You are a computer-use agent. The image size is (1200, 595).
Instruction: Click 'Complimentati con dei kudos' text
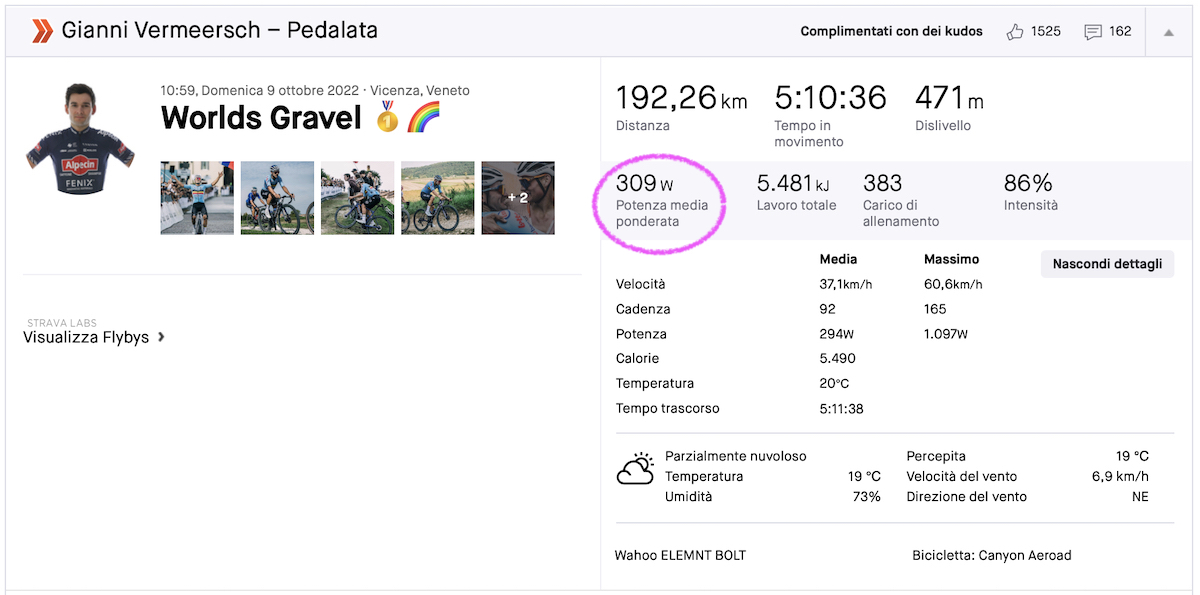point(891,32)
